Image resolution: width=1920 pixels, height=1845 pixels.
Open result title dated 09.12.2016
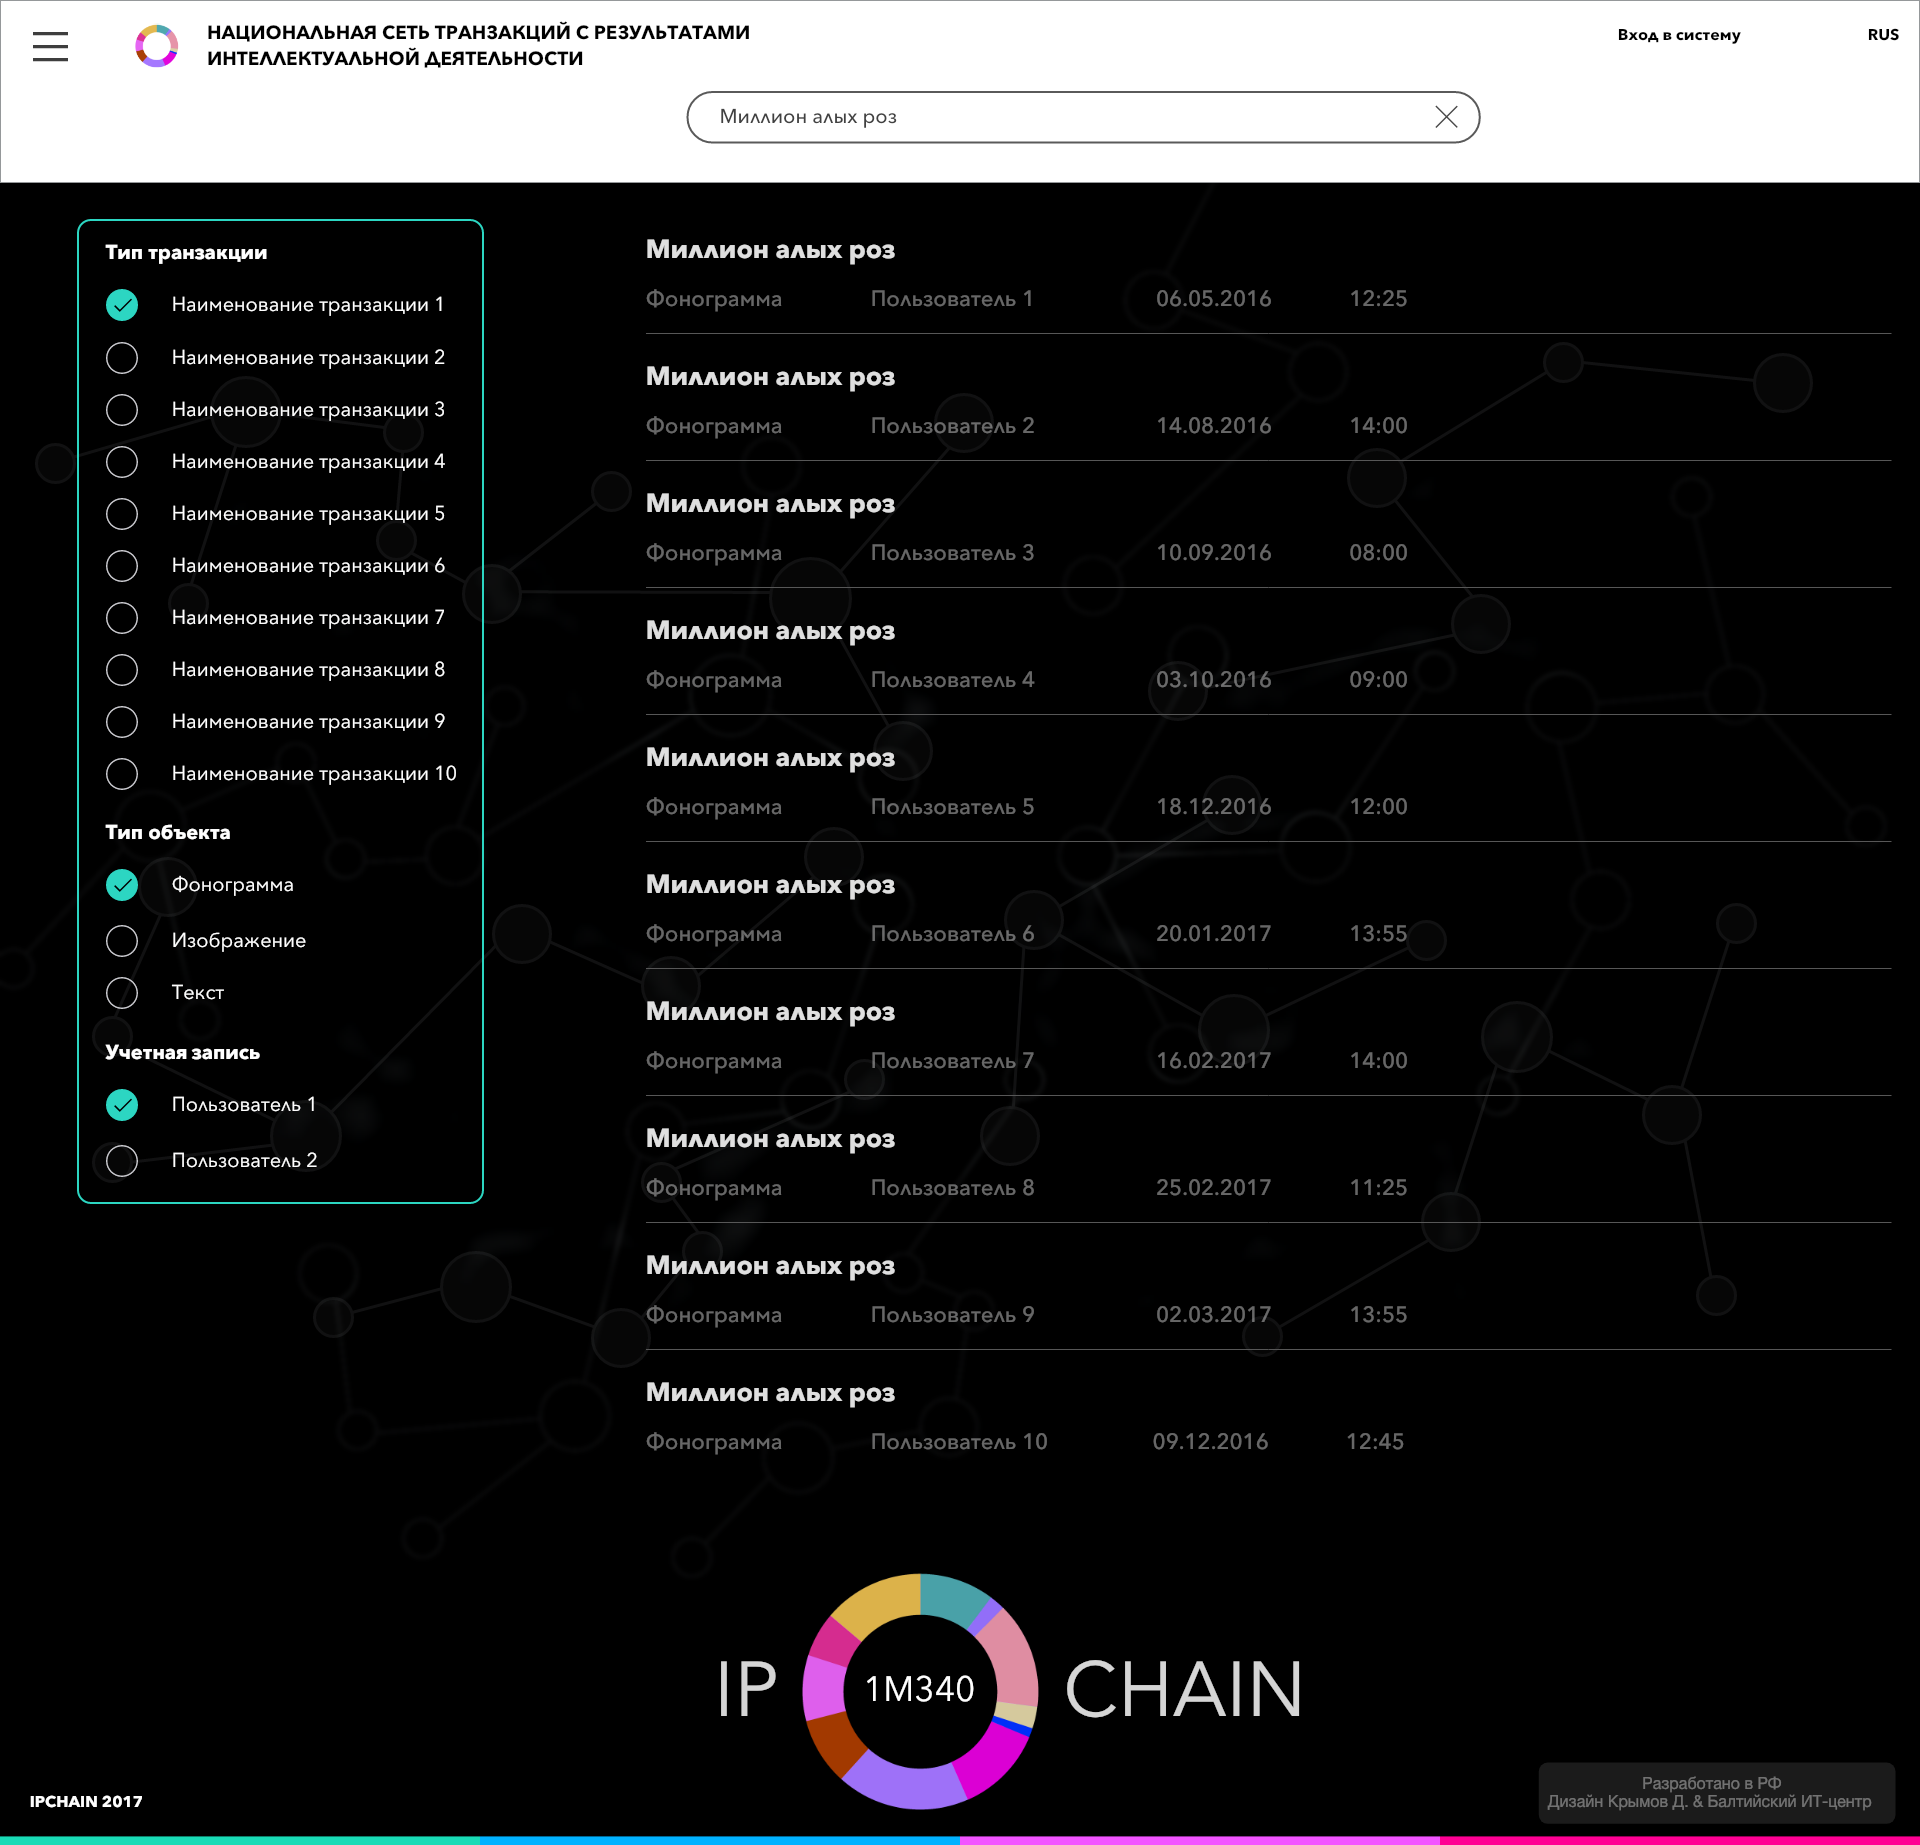point(770,1393)
